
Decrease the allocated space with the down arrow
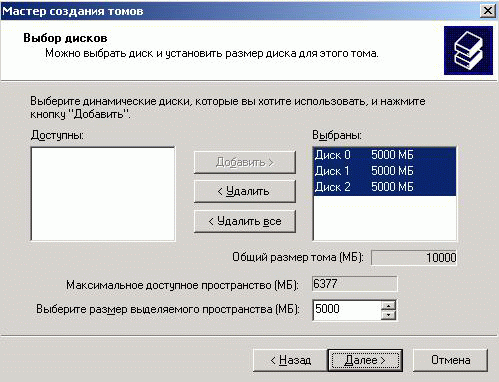(x=388, y=315)
